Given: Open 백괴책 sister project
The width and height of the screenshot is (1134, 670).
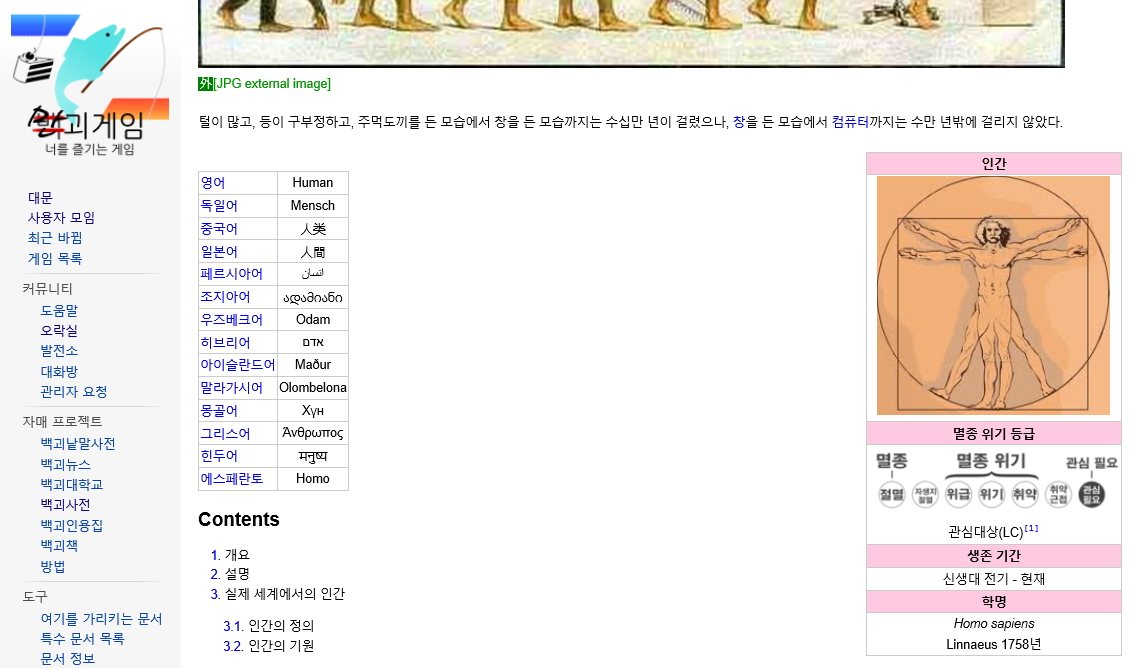Looking at the screenshot, I should coord(59,546).
